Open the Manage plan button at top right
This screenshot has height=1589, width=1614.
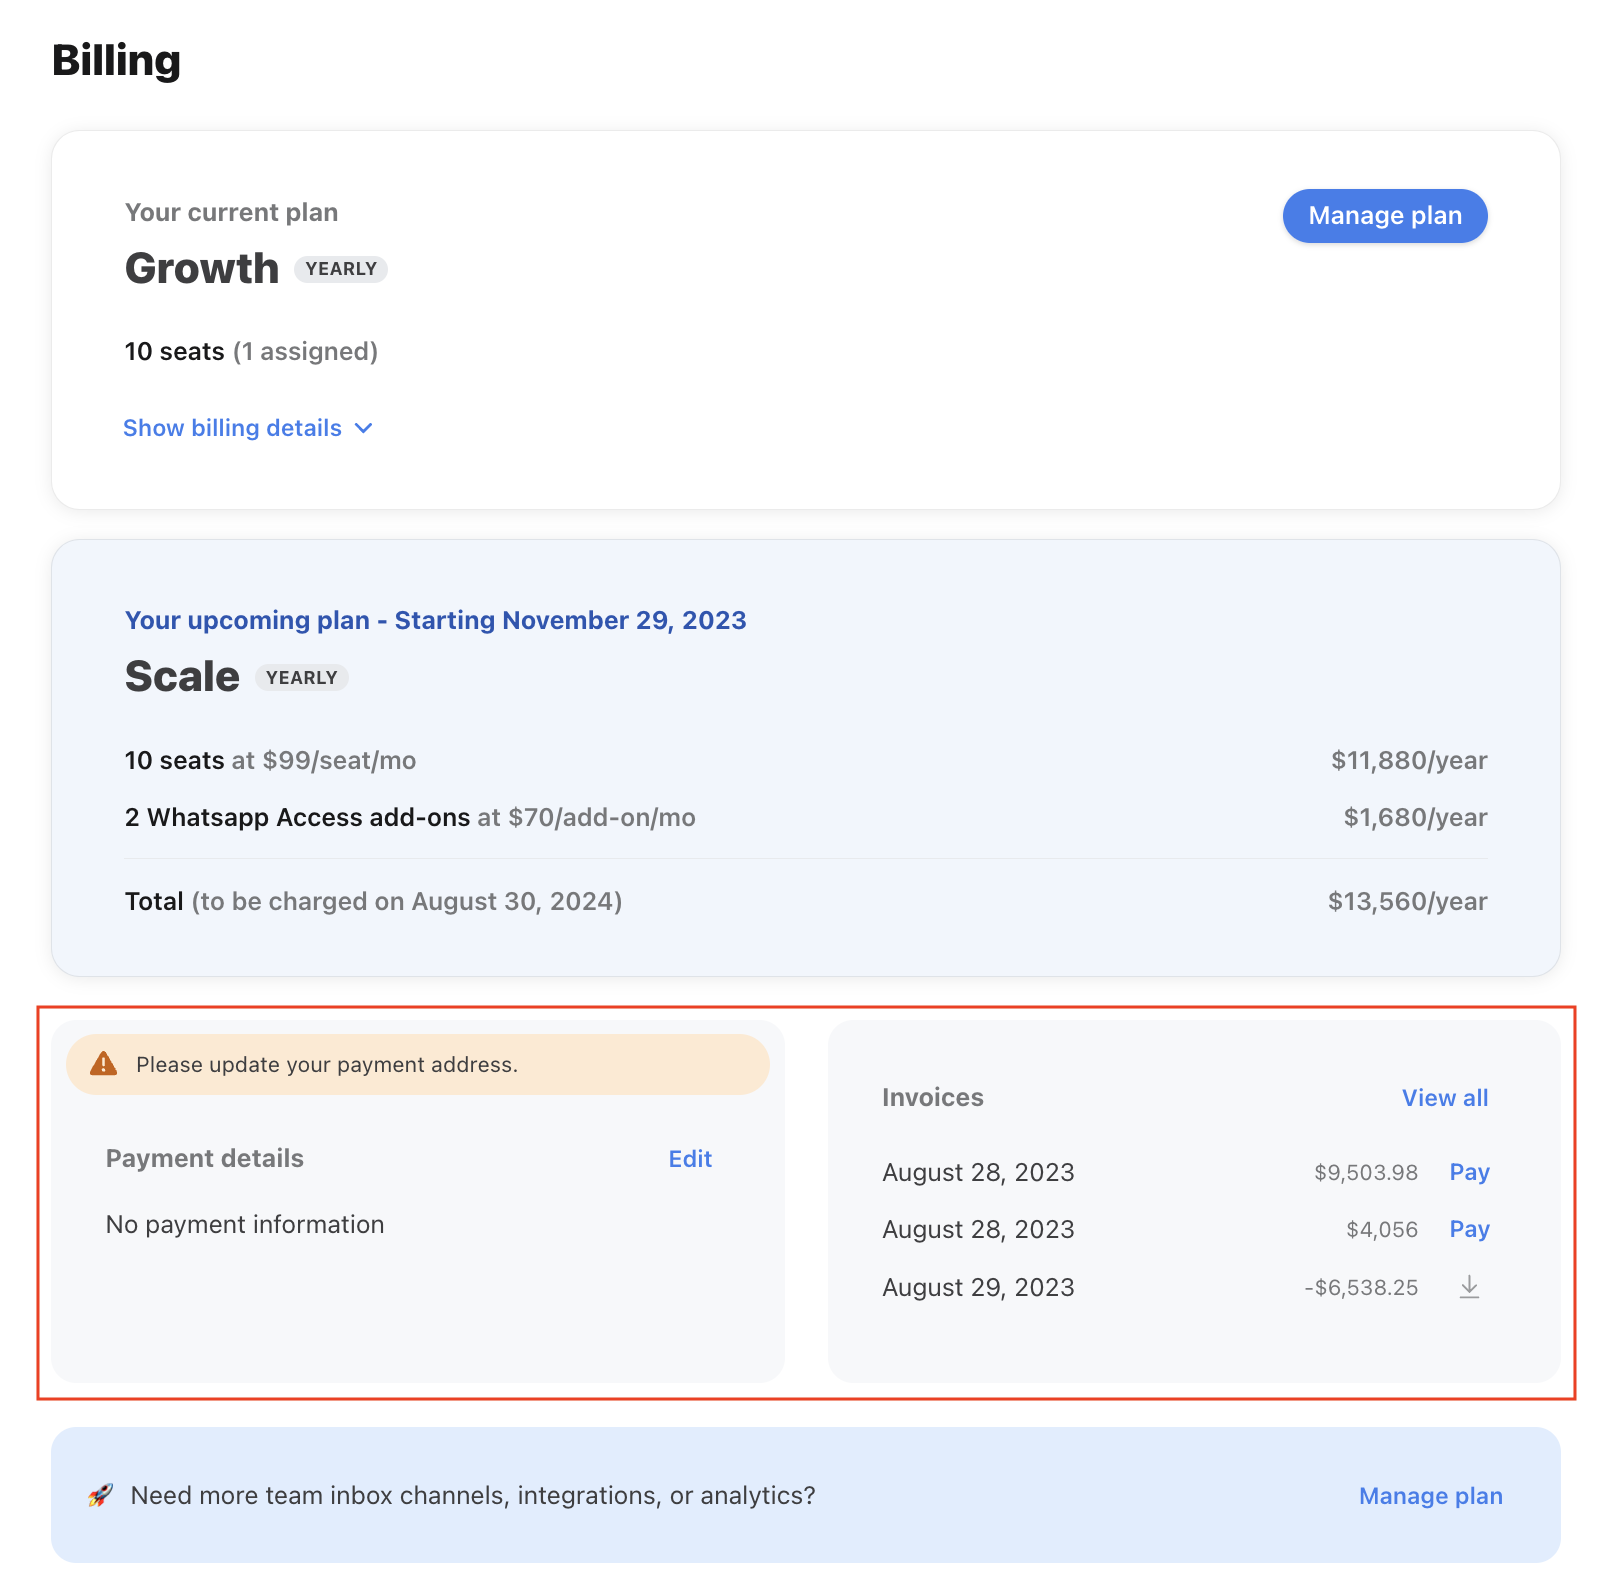(1384, 215)
